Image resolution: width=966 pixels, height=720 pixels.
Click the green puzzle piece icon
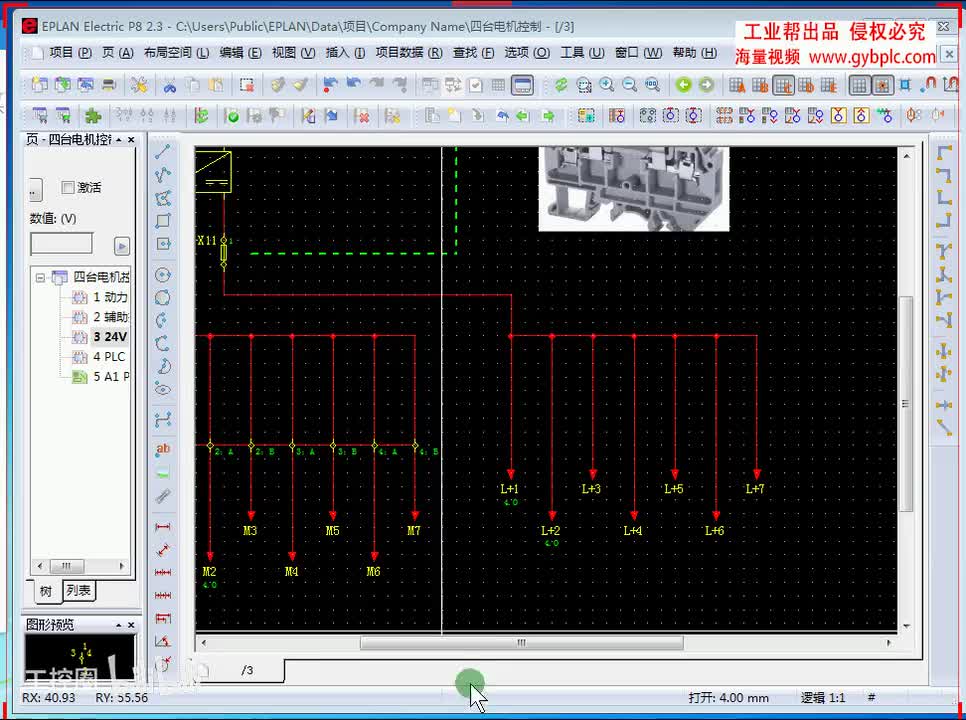pyautogui.click(x=93, y=115)
